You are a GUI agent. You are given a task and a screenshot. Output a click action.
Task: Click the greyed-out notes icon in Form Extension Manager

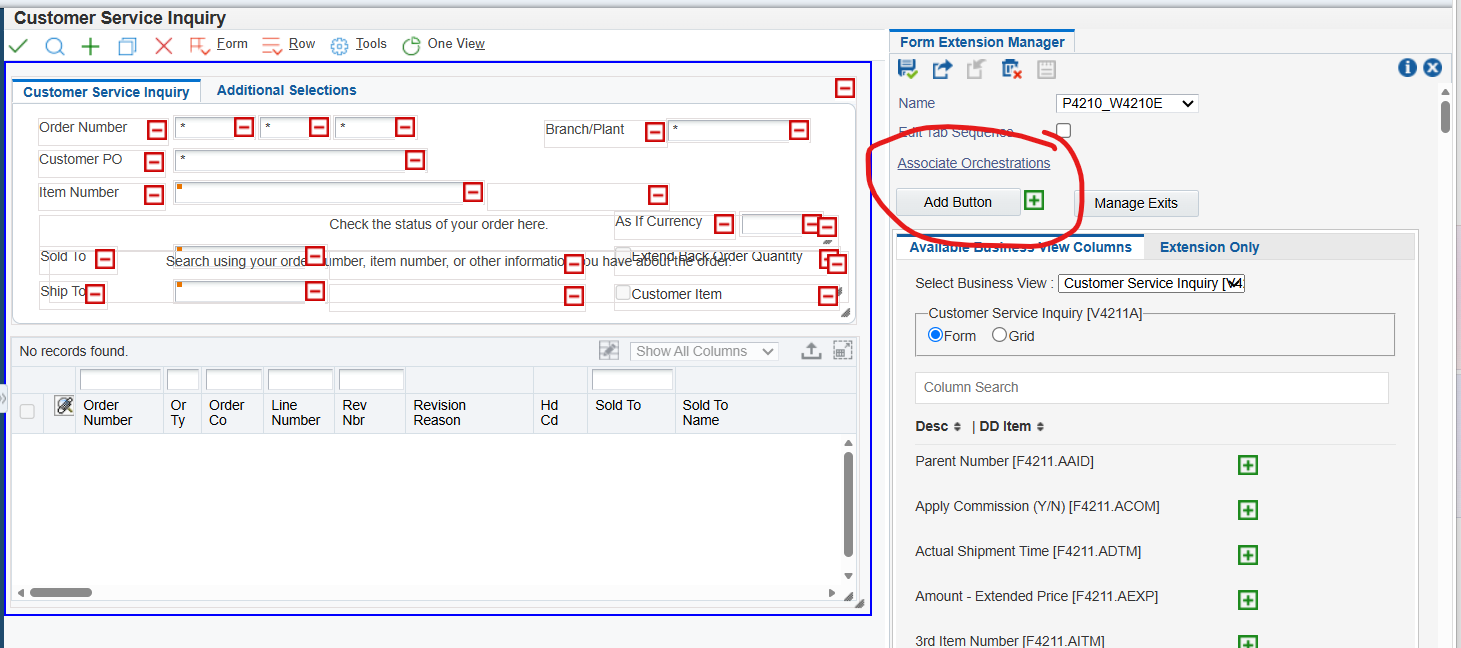1046,69
